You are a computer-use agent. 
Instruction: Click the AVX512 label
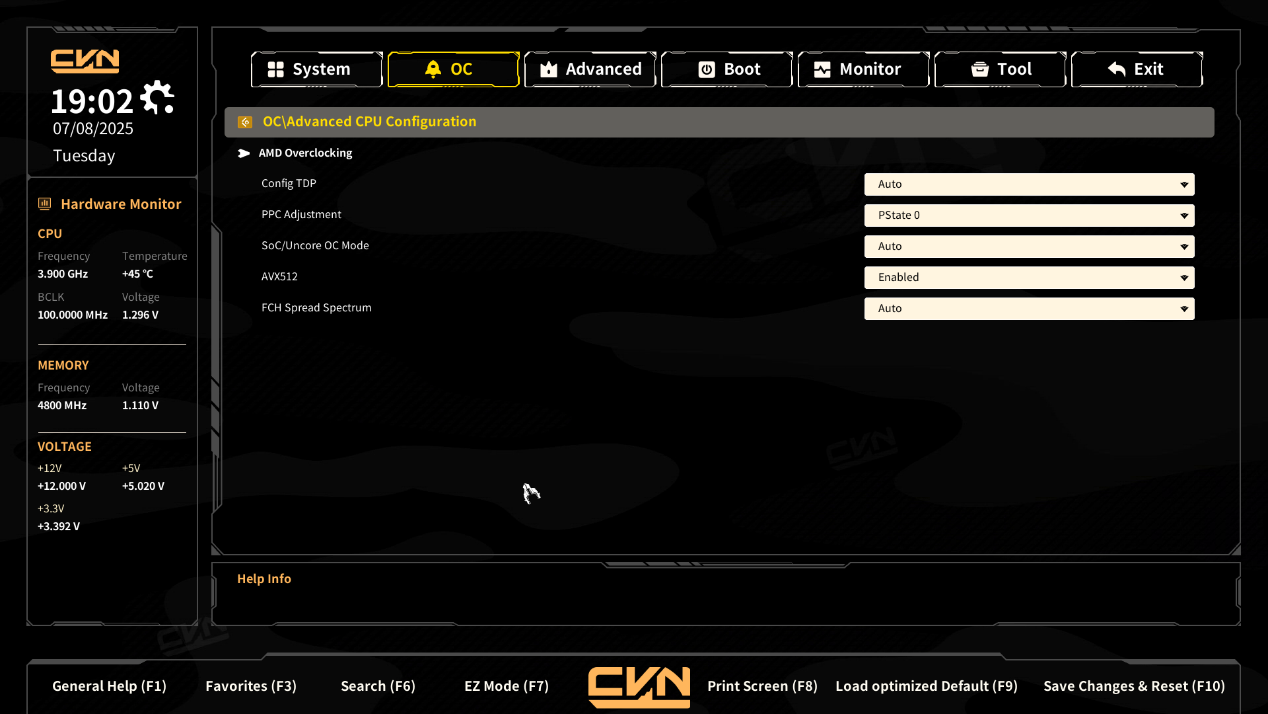279,277
